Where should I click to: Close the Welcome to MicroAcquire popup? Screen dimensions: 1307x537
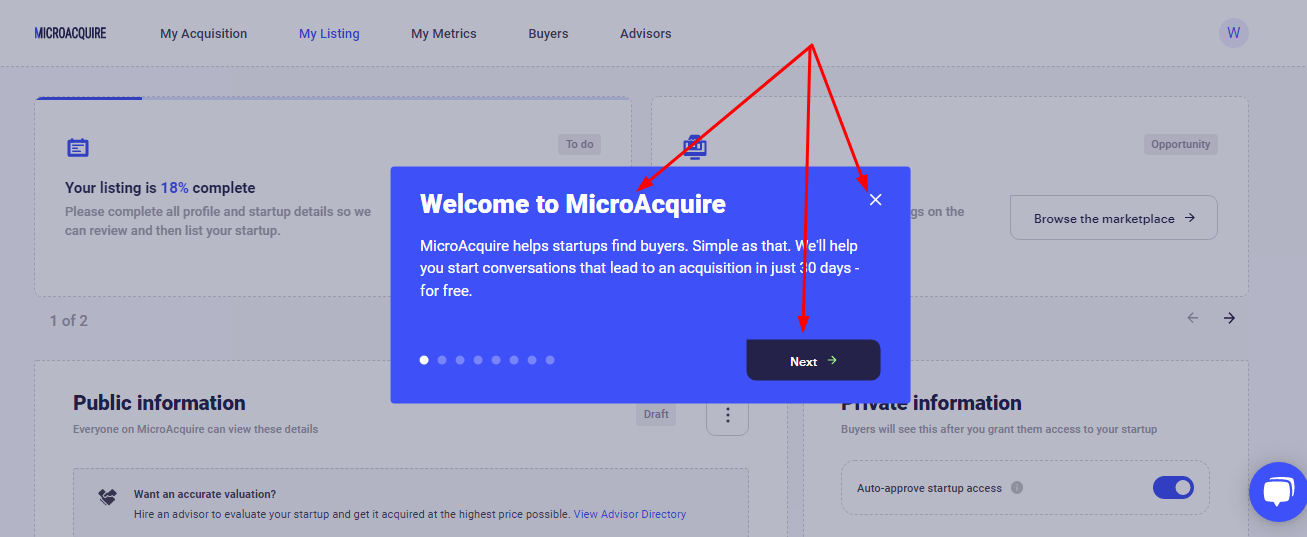pyautogui.click(x=876, y=200)
